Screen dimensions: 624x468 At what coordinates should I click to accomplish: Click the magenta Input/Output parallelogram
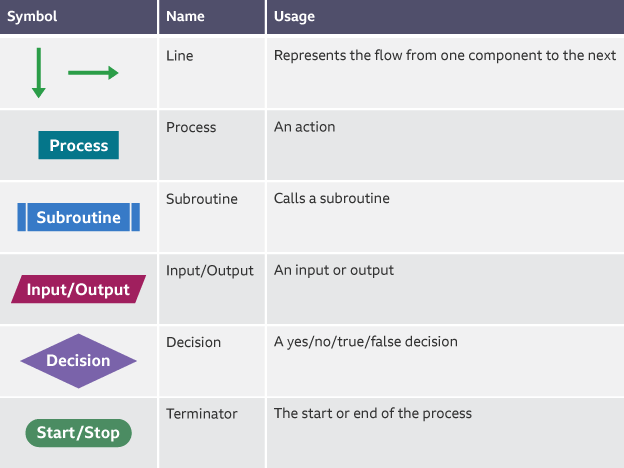coord(79,290)
